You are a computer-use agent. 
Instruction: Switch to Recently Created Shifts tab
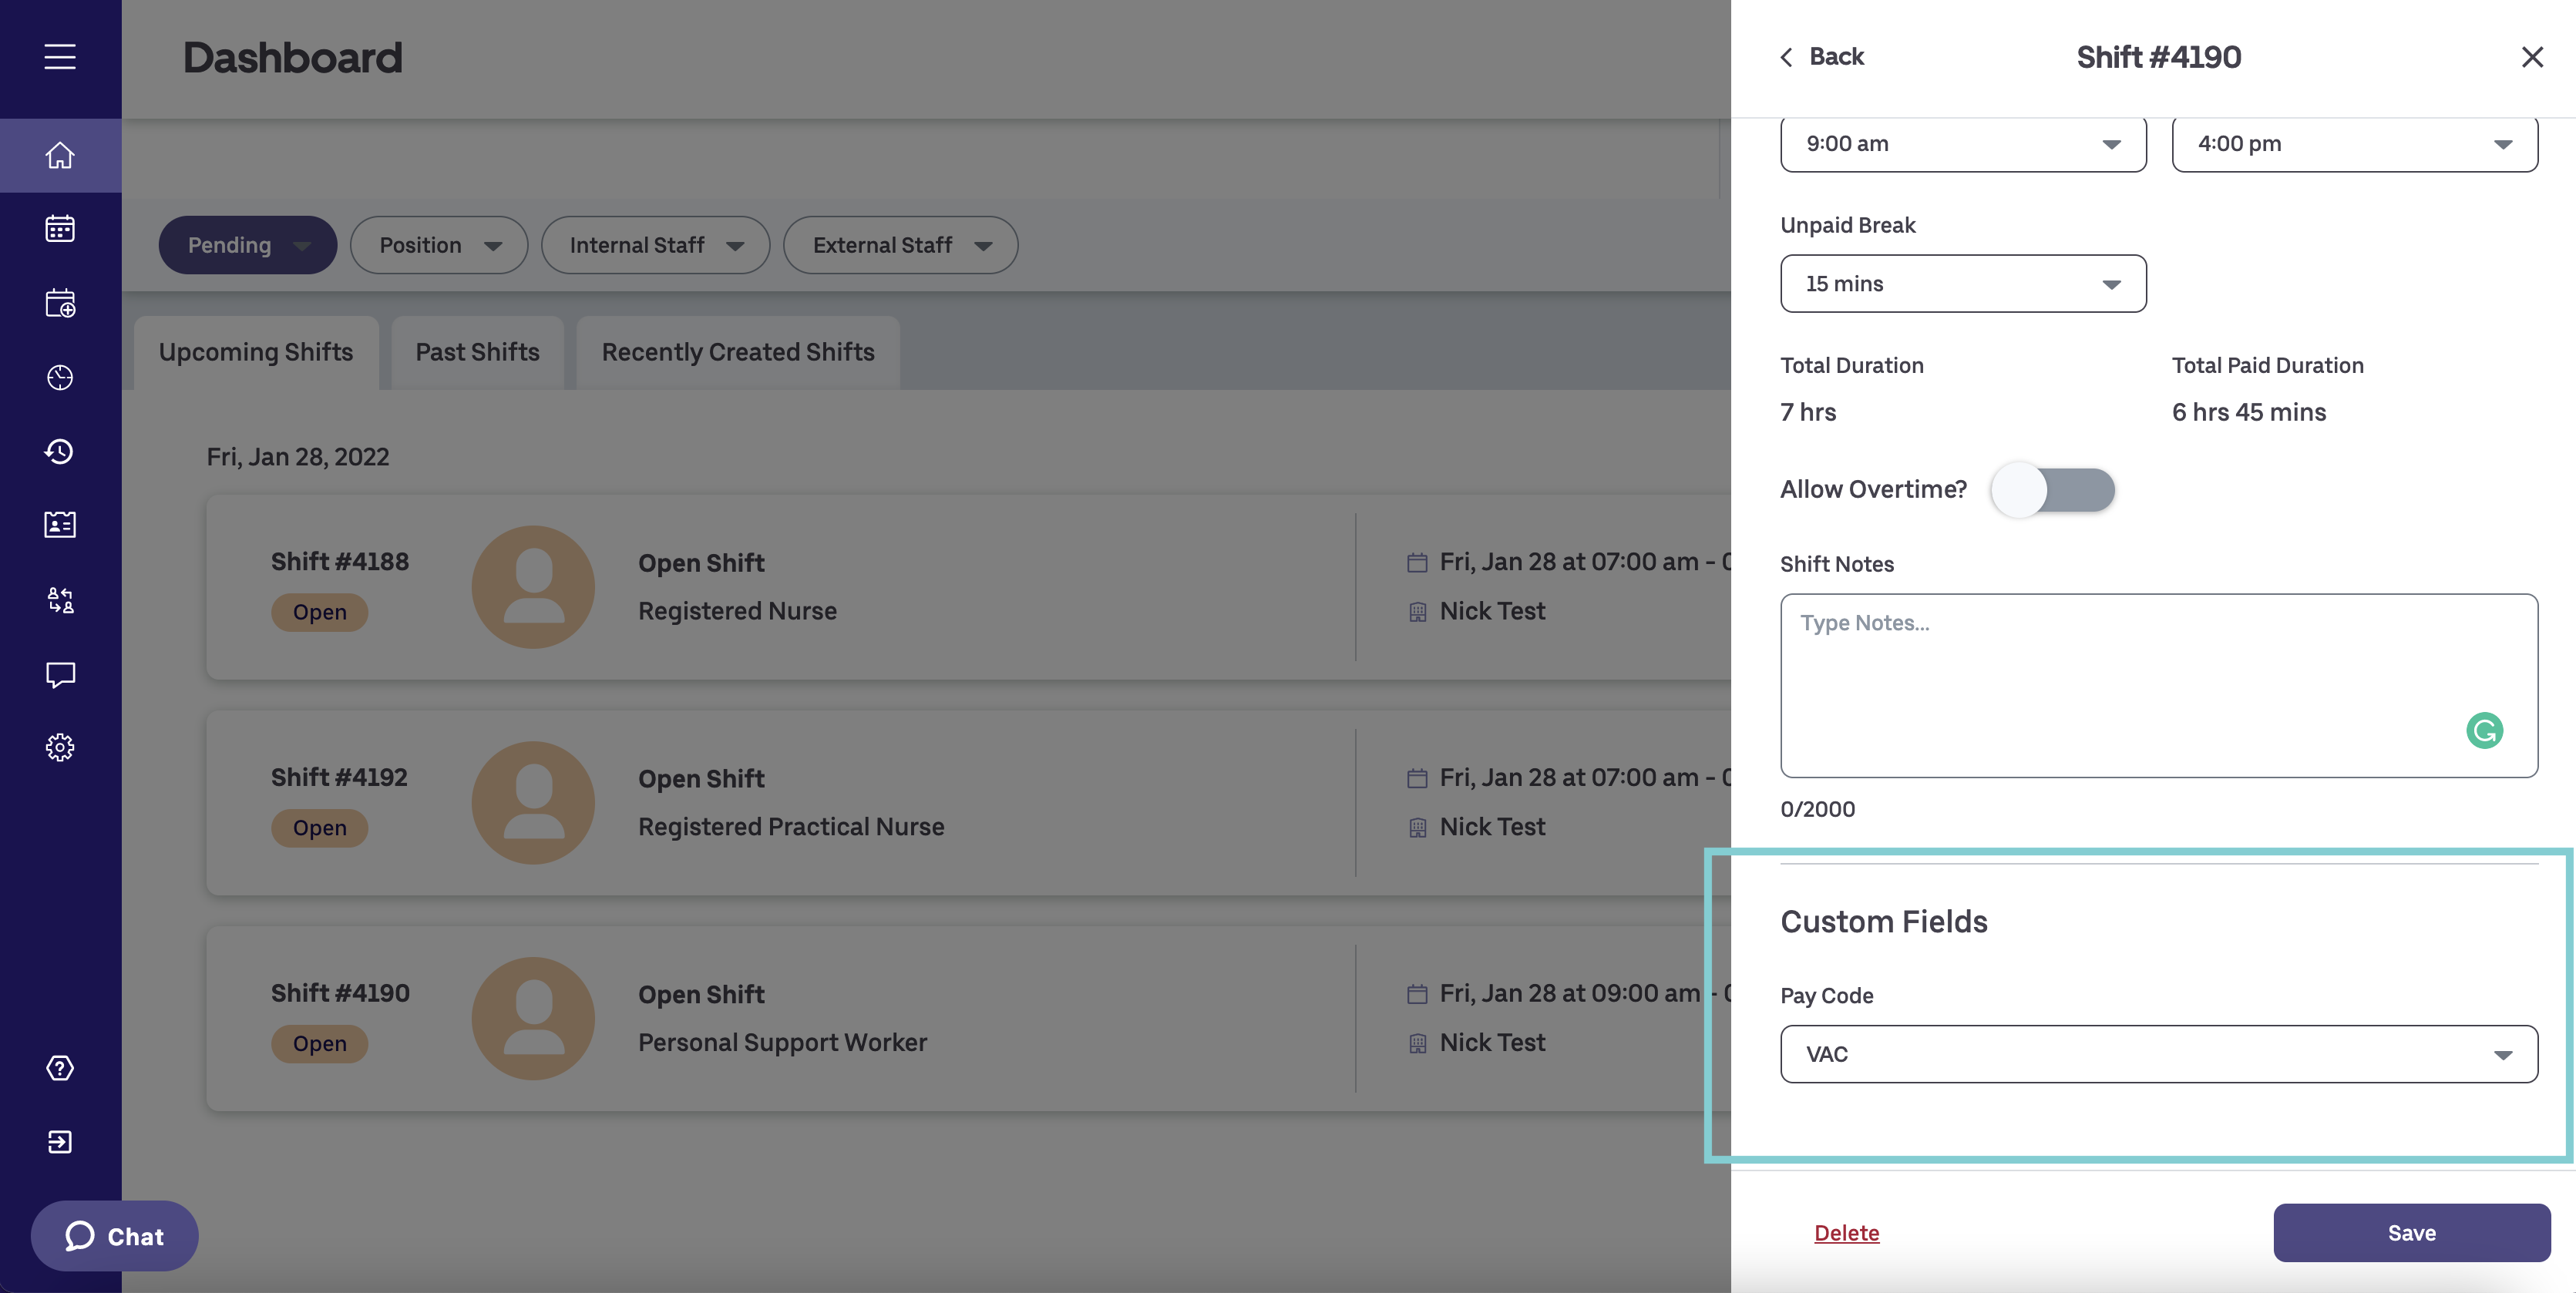click(738, 352)
